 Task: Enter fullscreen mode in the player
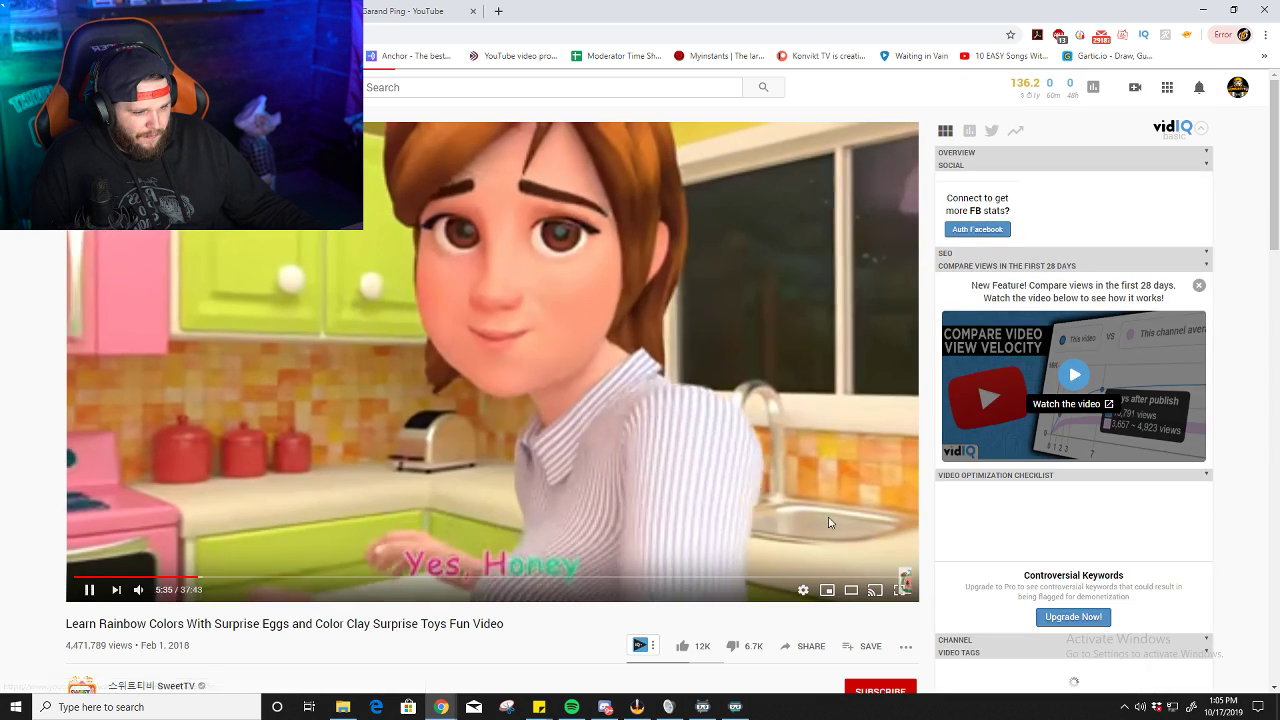(x=900, y=590)
